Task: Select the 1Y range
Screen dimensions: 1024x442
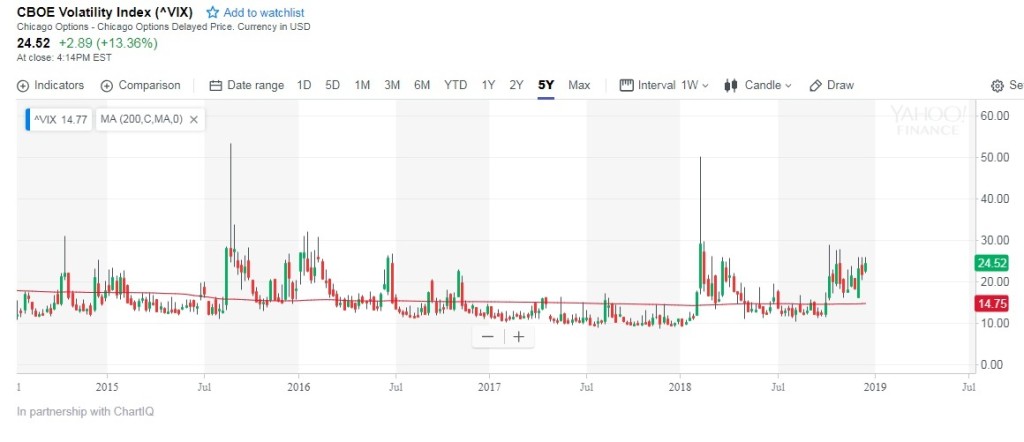Action: point(488,85)
